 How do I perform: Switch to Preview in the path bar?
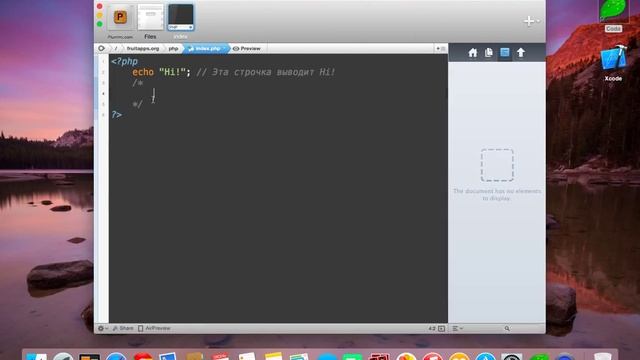[247, 48]
